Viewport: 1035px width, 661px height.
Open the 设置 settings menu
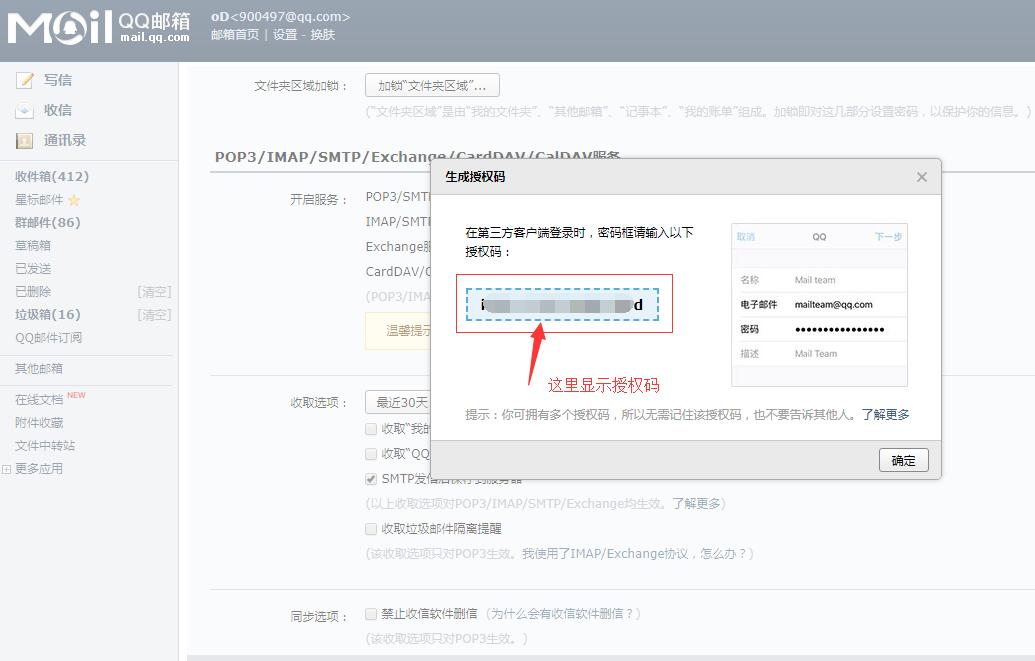click(285, 34)
